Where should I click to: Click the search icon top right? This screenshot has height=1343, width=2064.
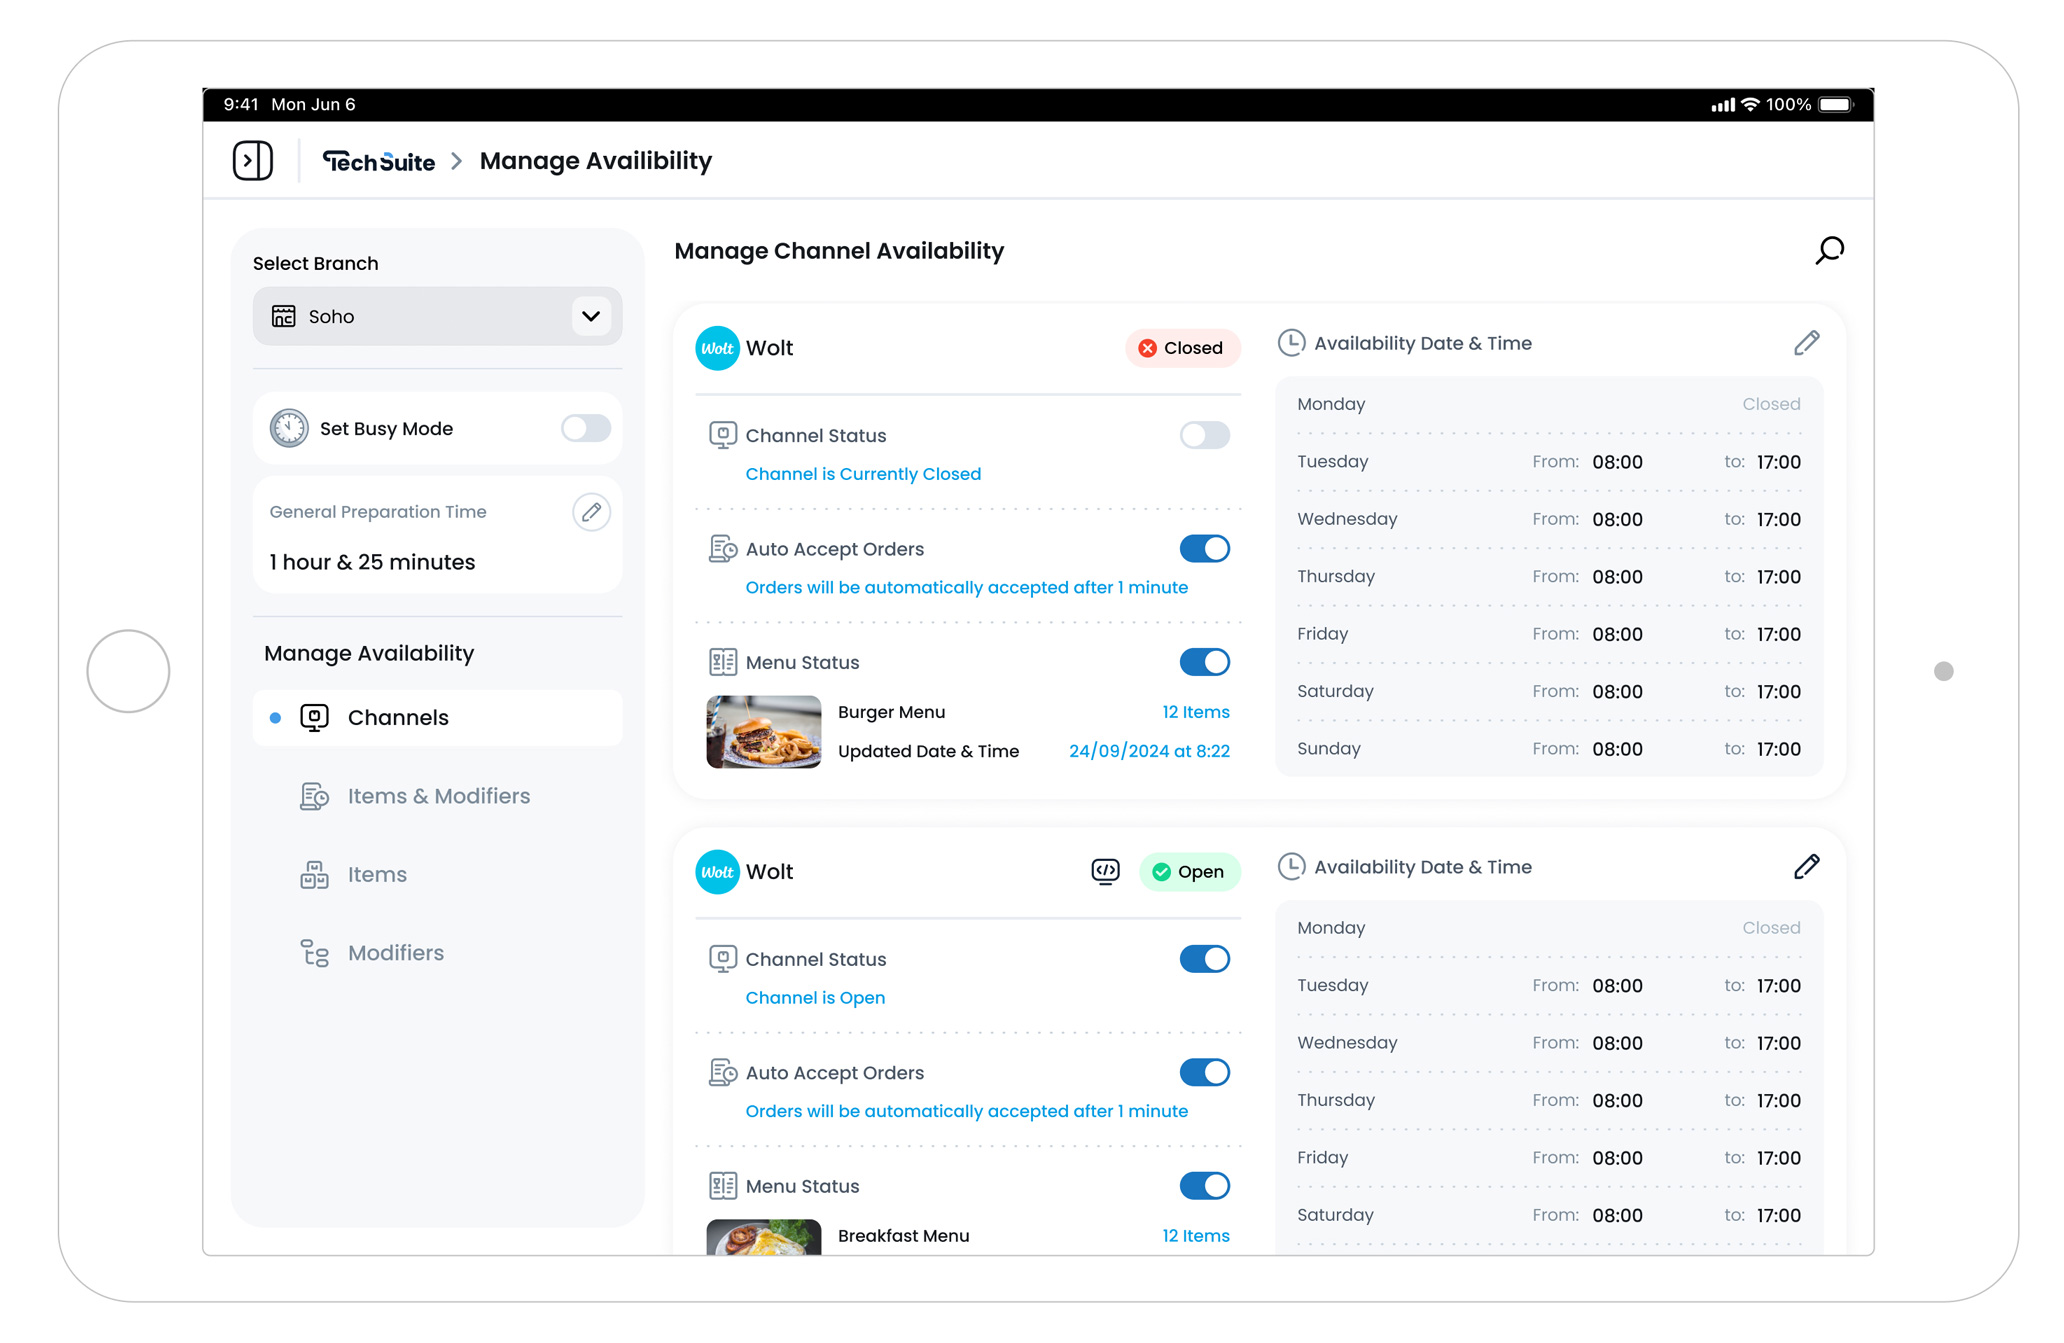1829,250
